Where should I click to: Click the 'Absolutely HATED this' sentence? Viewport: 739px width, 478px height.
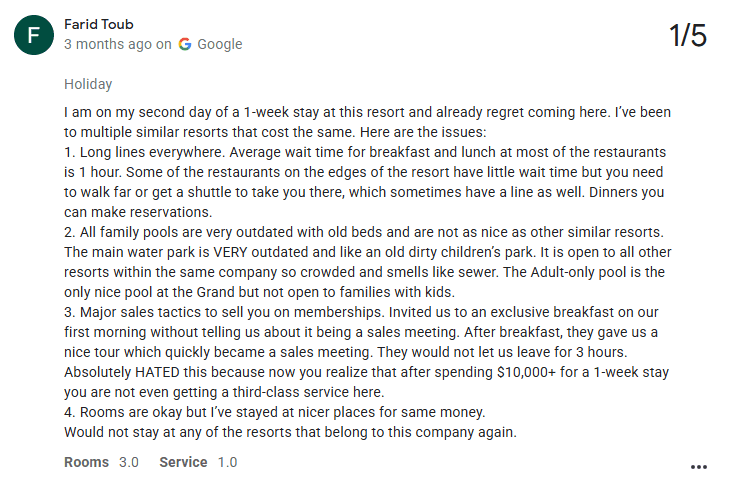366,382
